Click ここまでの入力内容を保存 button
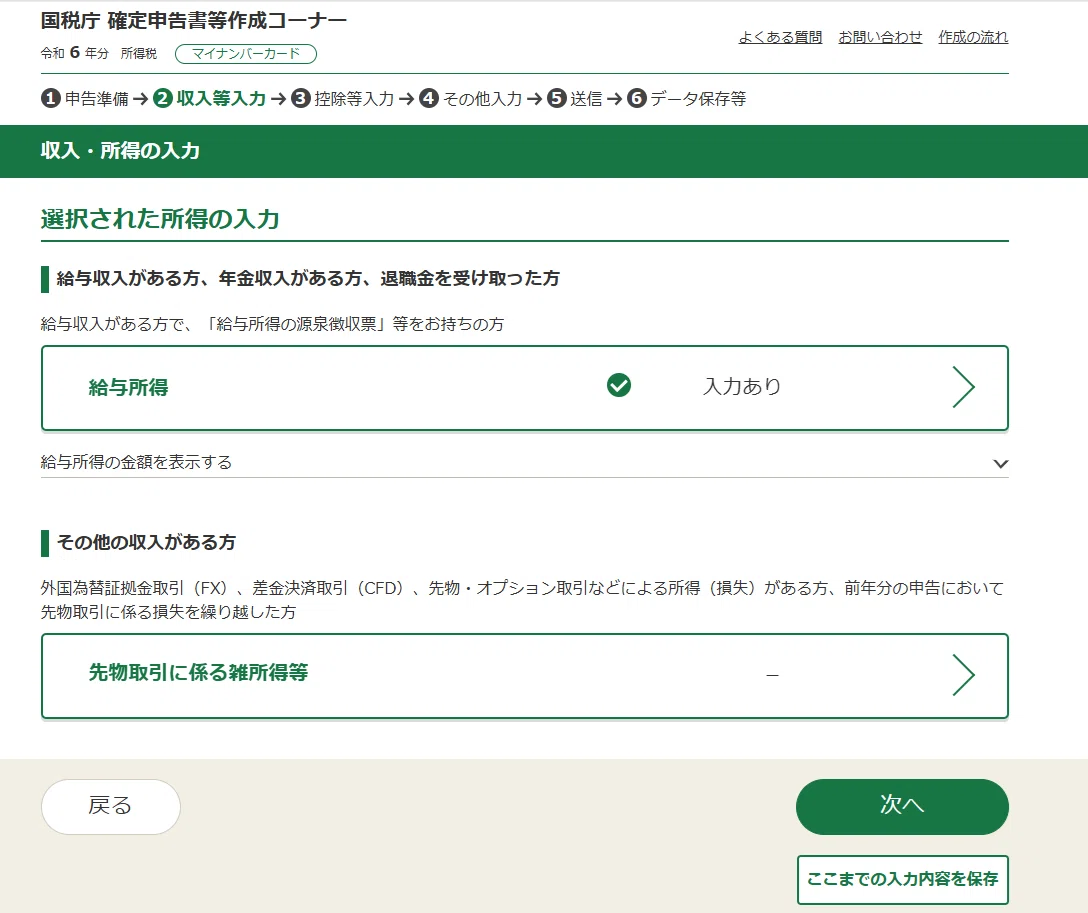The height and width of the screenshot is (913, 1088). [x=902, y=879]
